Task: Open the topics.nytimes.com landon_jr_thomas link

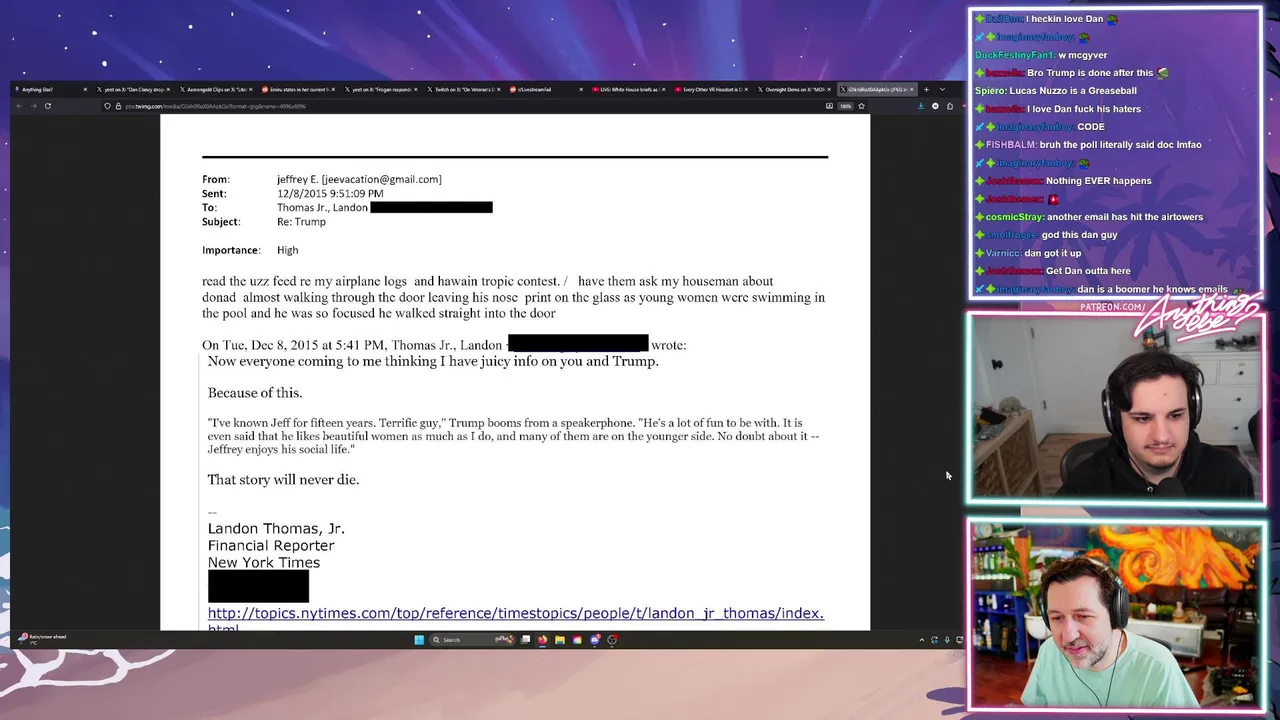Action: click(x=515, y=614)
